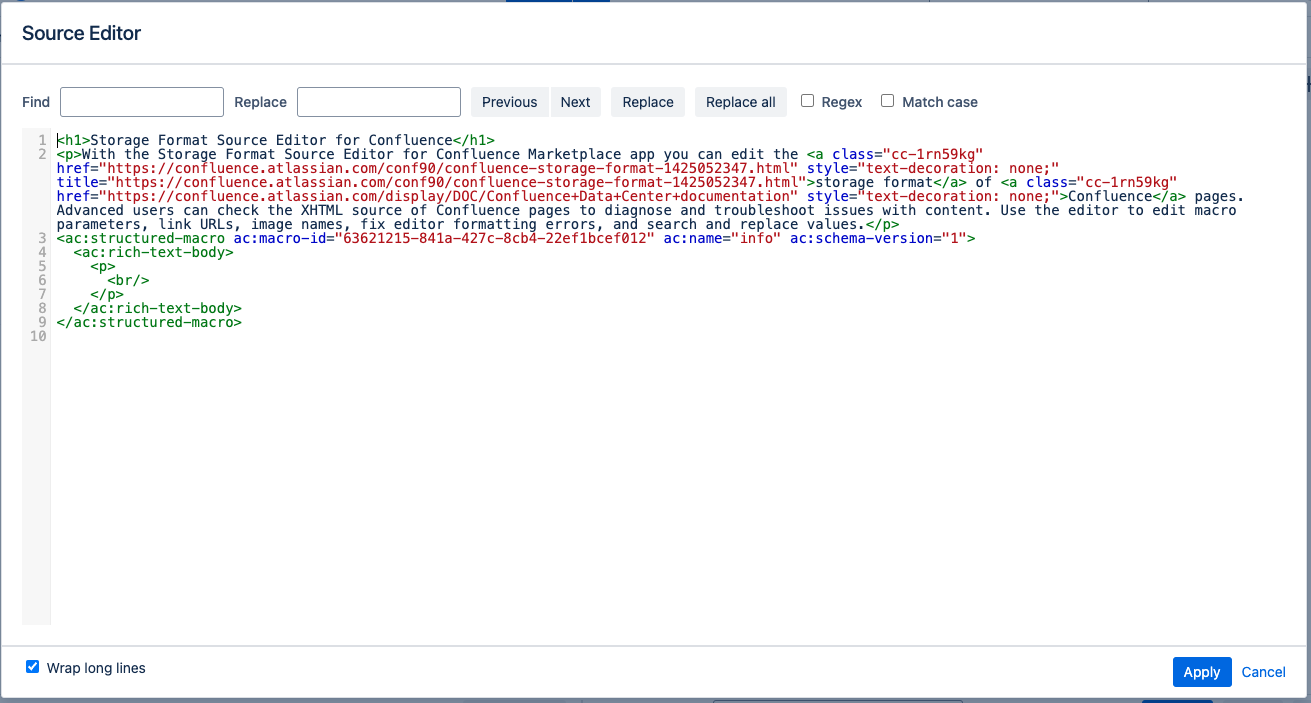
Task: Click the closing ac:rich-text-body tag
Action: point(158,308)
